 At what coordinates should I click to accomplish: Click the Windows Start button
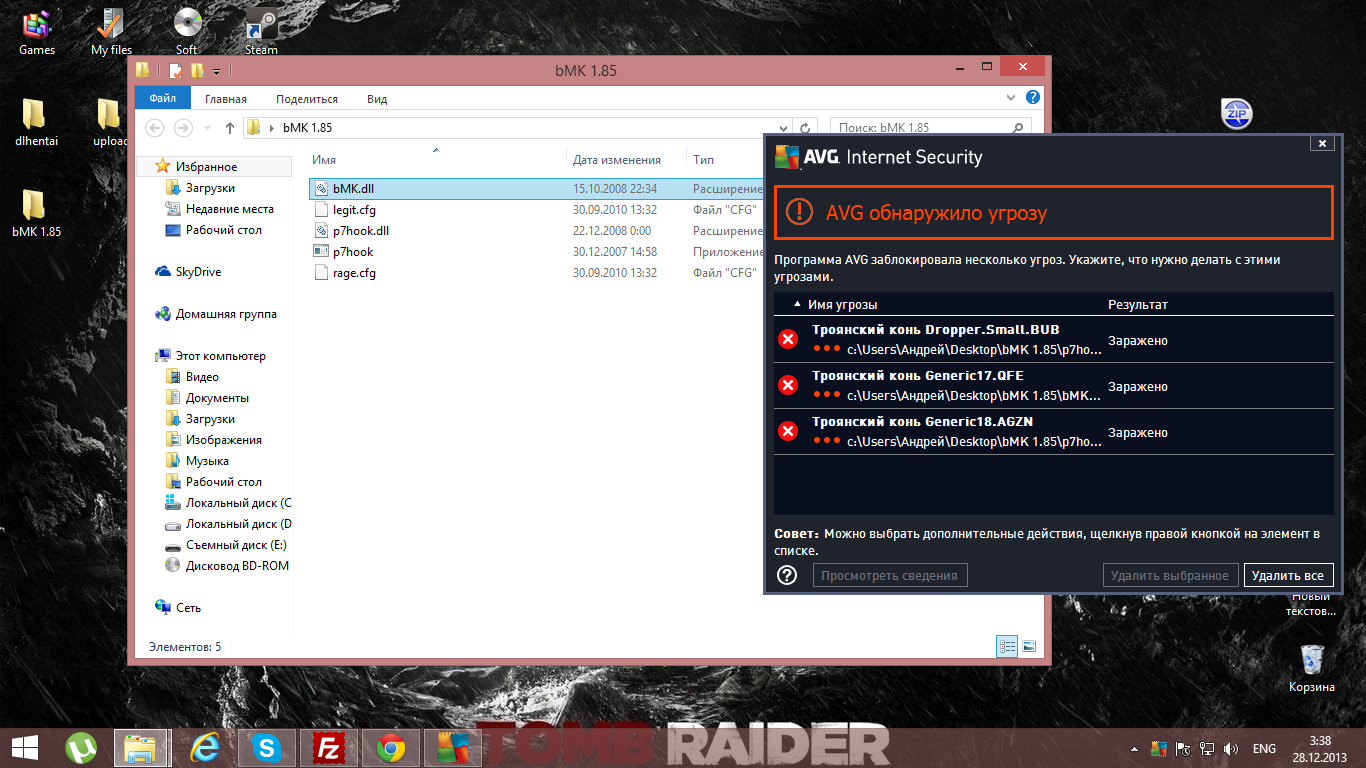click(x=24, y=747)
